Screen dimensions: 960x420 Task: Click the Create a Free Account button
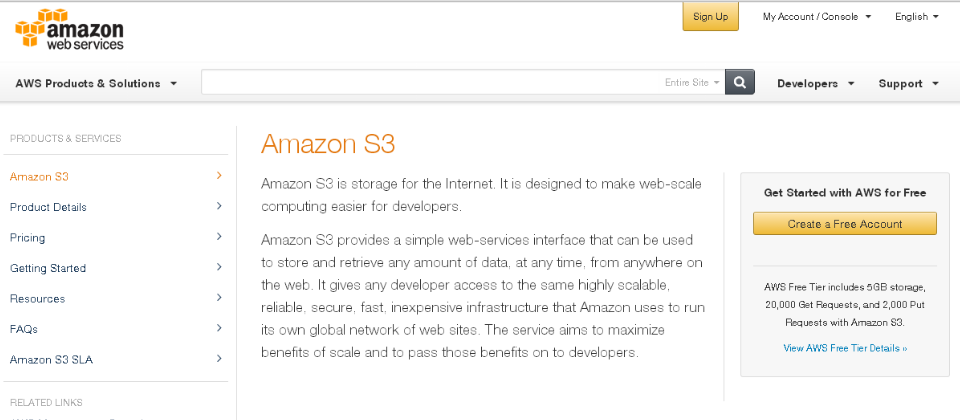[x=845, y=224]
